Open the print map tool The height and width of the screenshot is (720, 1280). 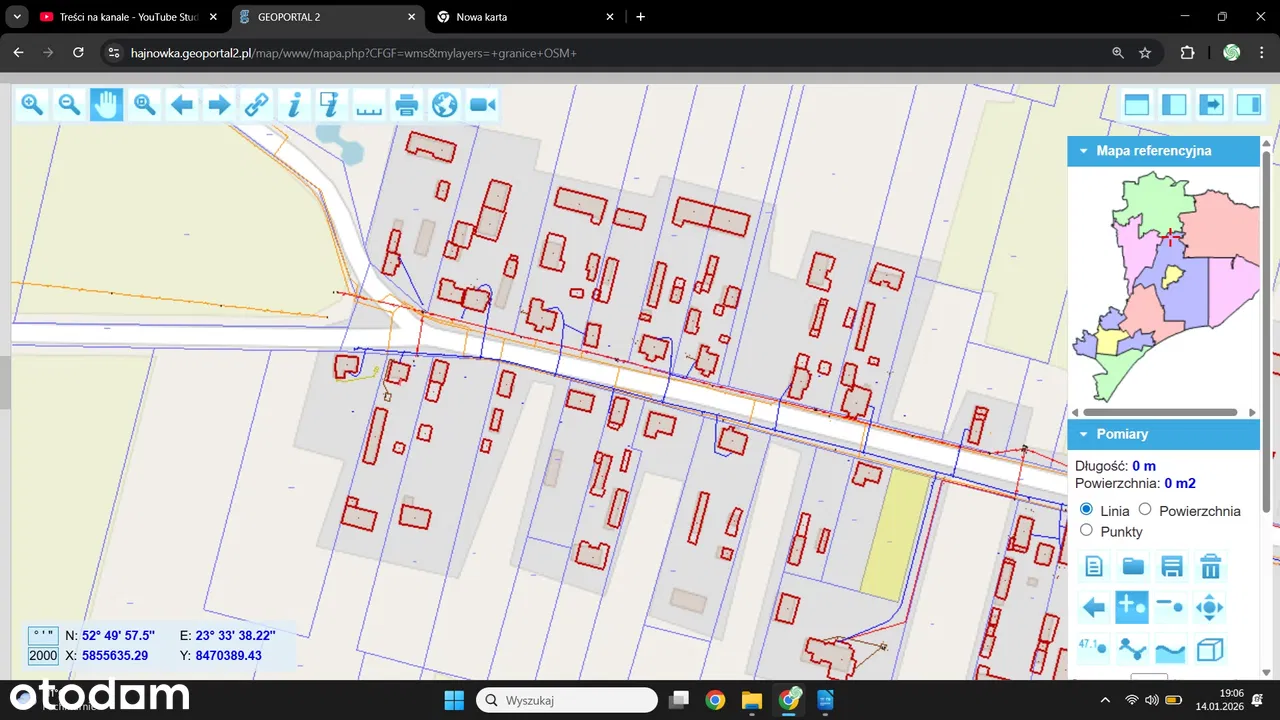407,105
